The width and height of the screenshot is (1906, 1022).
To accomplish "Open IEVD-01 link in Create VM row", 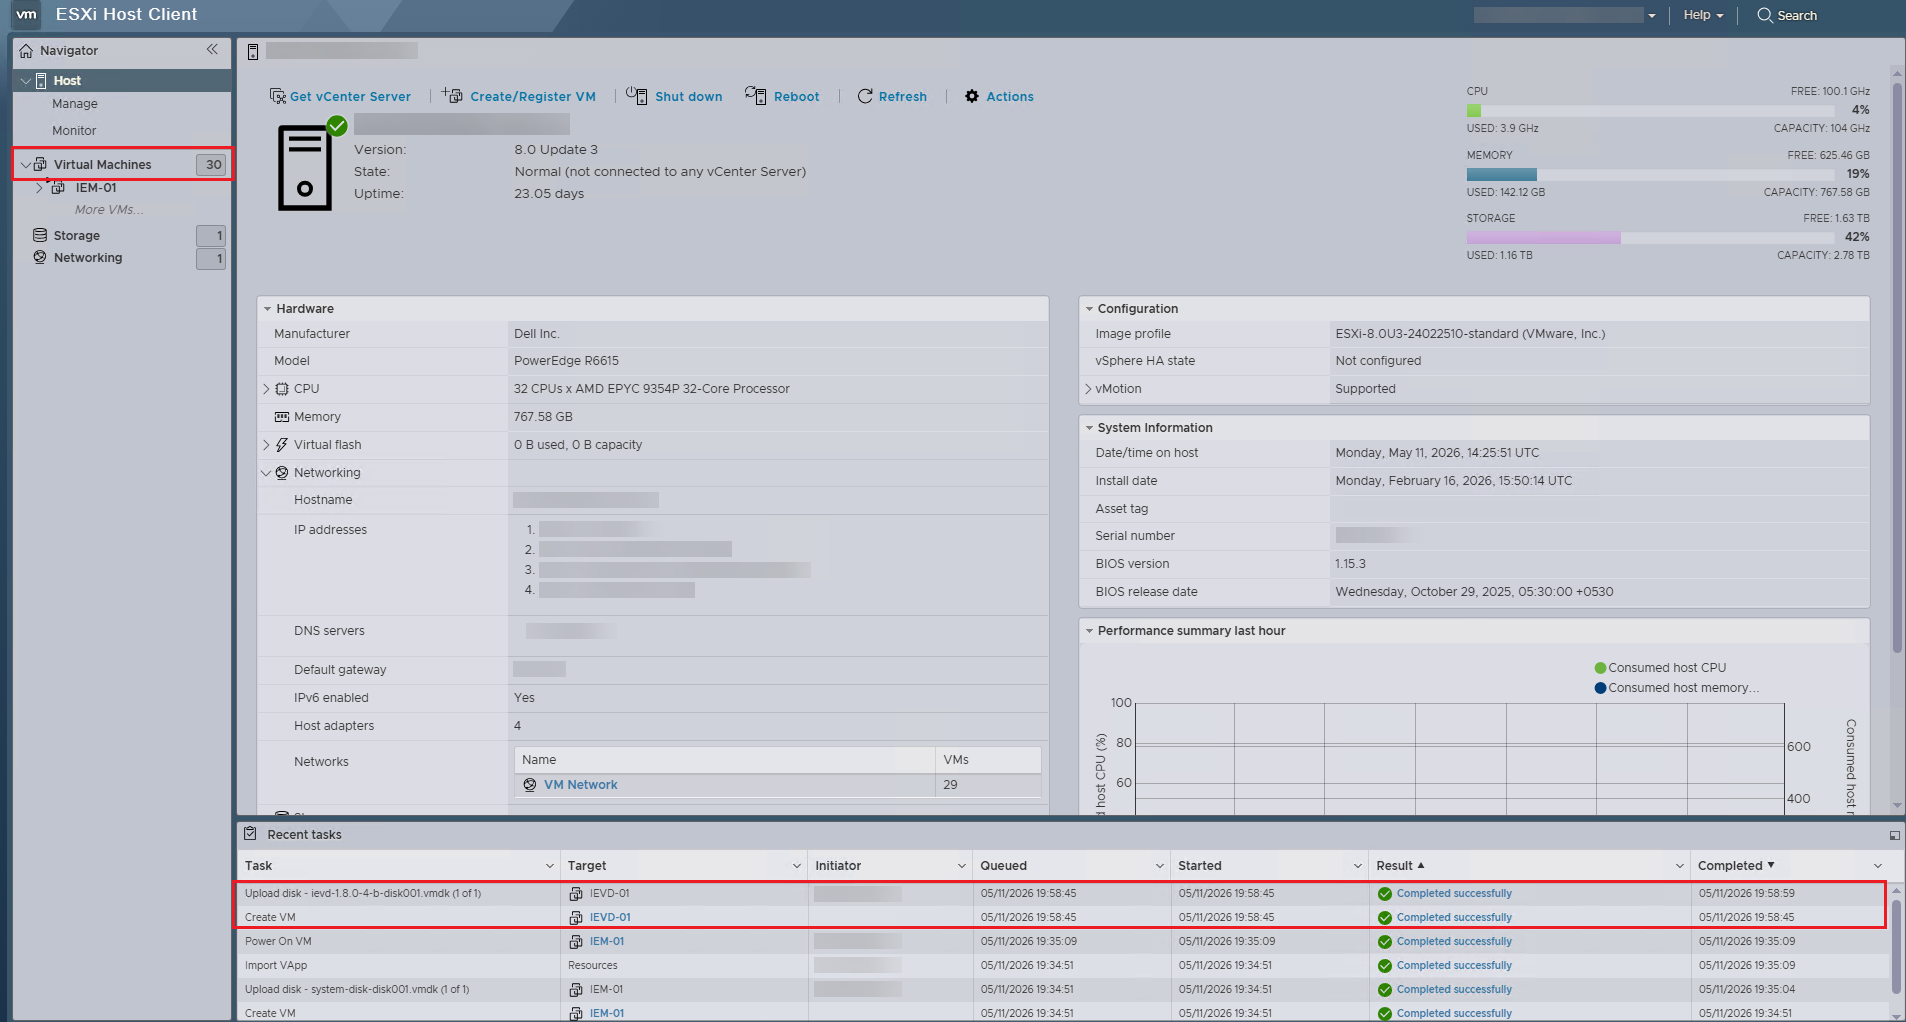I will [610, 918].
